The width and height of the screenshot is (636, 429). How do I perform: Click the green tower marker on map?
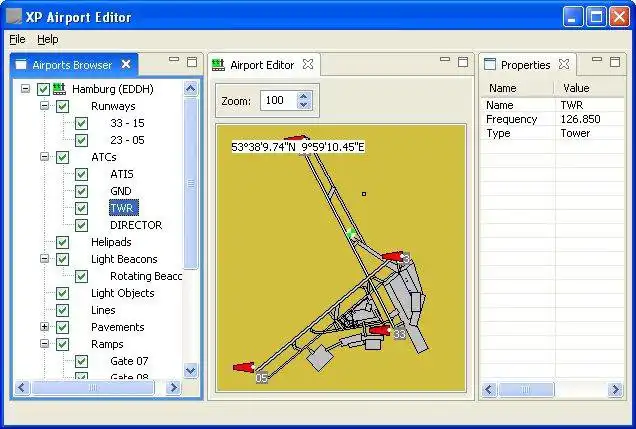click(x=351, y=233)
